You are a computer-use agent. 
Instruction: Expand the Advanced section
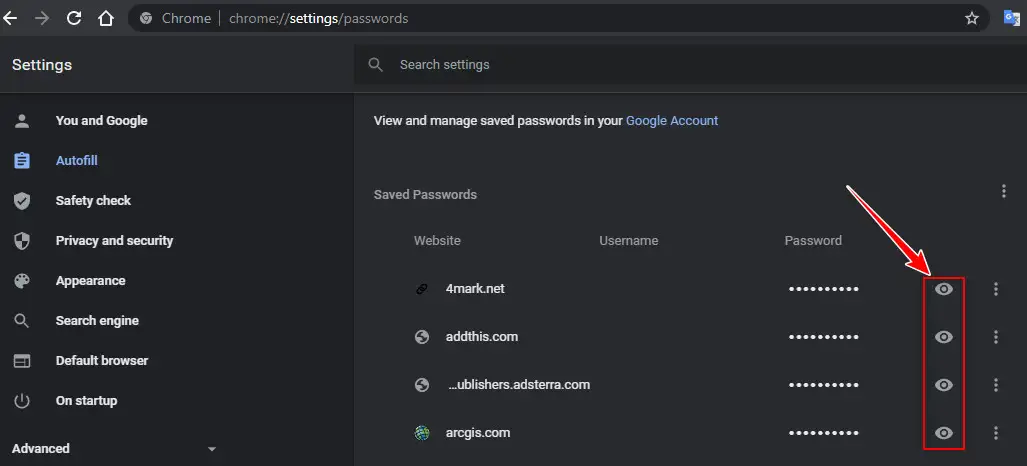coord(115,449)
